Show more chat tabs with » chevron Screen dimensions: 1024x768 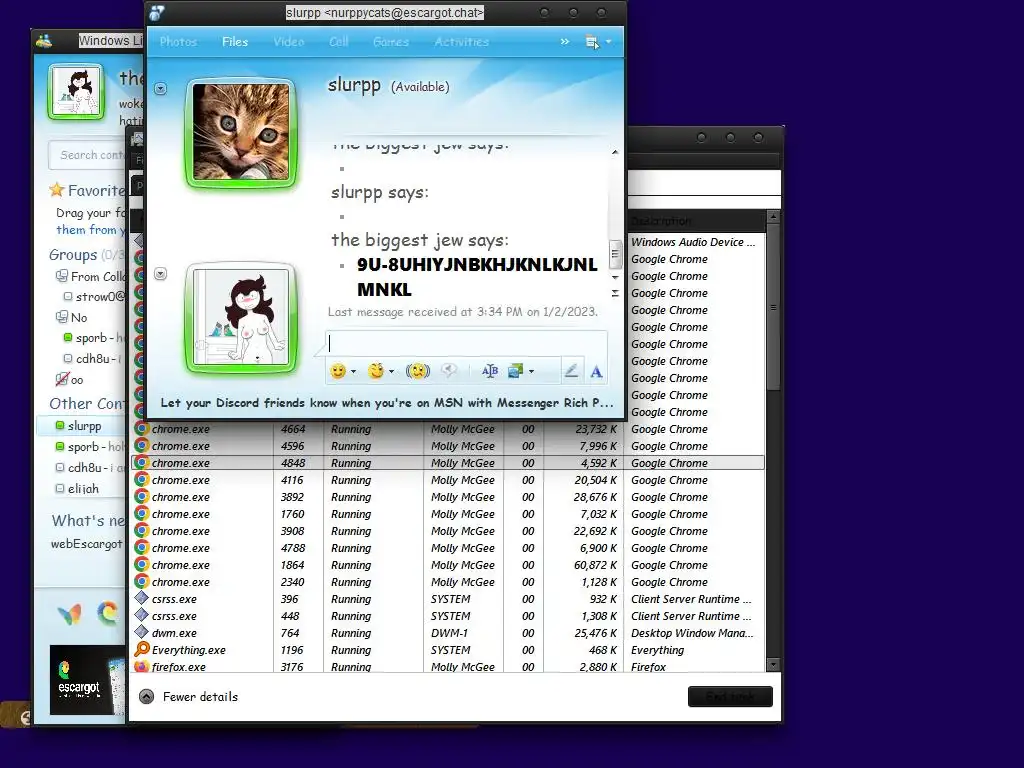(x=564, y=42)
